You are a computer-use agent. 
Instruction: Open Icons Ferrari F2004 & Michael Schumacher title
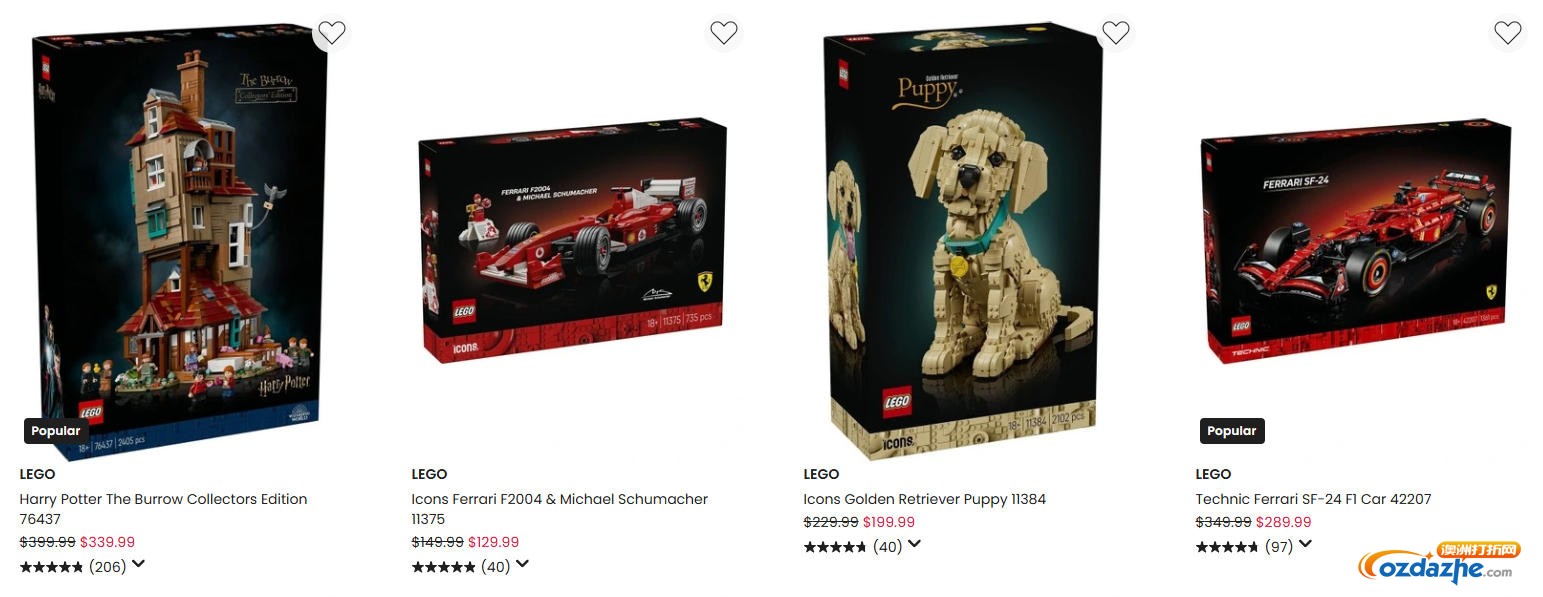[559, 509]
